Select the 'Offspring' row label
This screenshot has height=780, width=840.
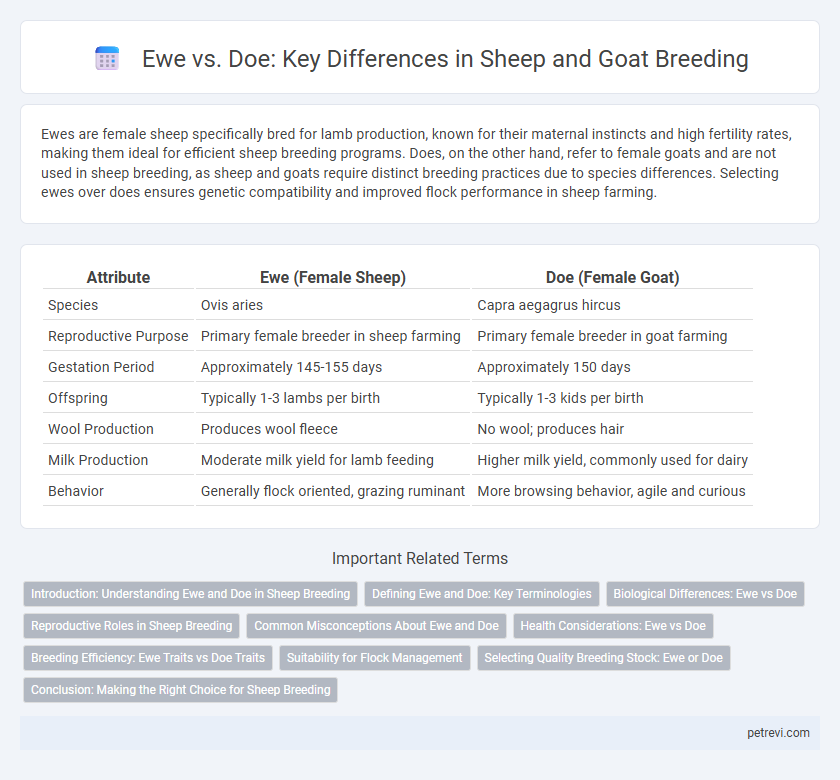[78, 398]
